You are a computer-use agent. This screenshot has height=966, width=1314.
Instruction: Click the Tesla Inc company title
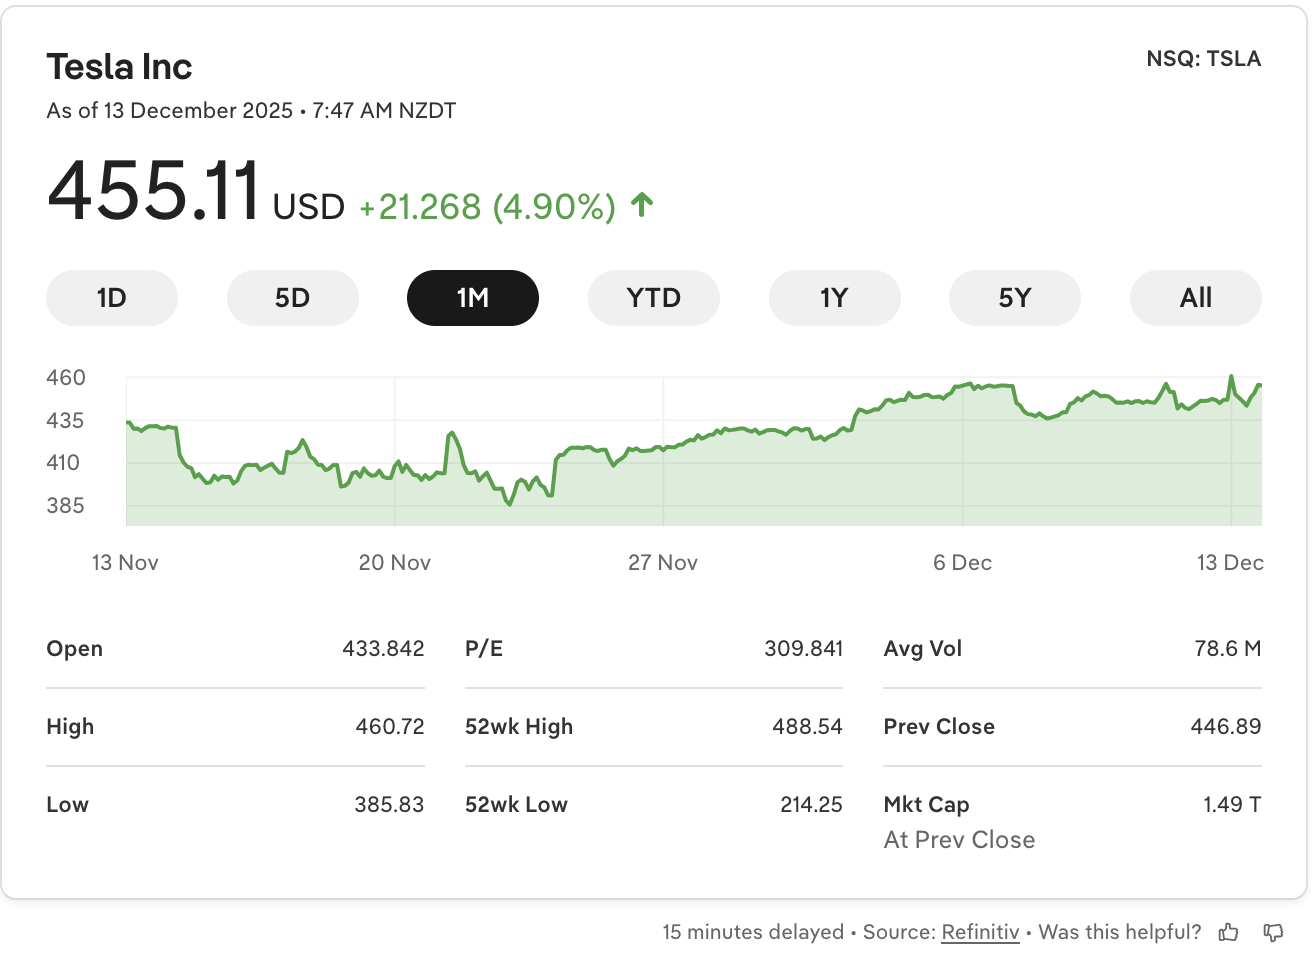click(x=119, y=66)
